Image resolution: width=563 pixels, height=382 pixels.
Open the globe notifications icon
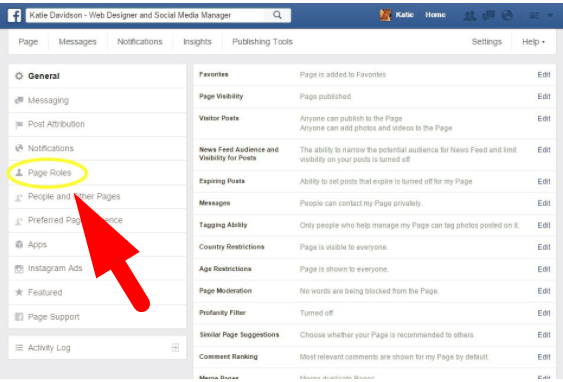tap(507, 15)
